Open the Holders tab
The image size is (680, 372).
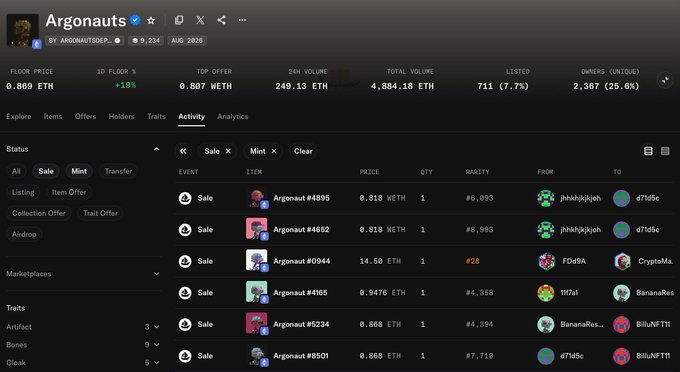(x=121, y=116)
